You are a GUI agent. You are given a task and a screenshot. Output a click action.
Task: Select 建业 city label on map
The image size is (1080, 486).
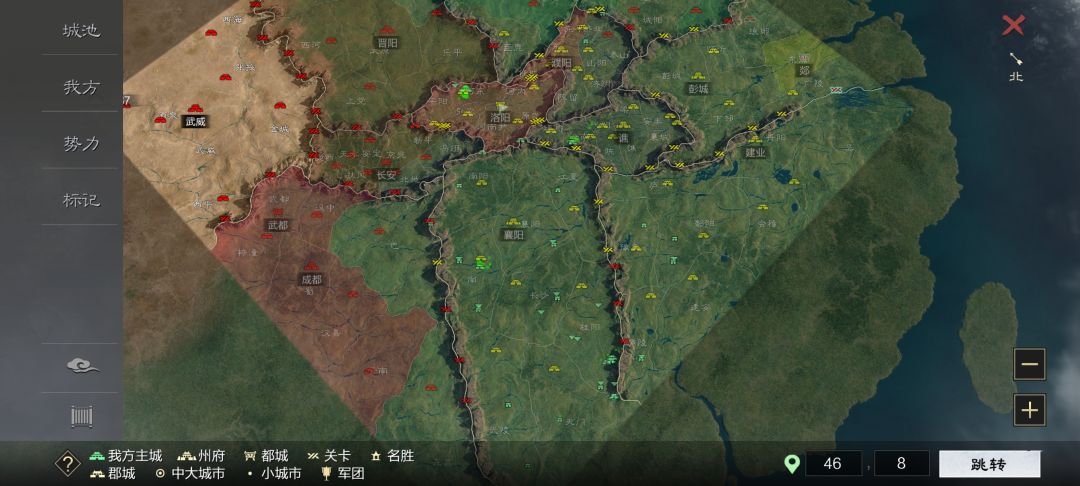[x=755, y=152]
